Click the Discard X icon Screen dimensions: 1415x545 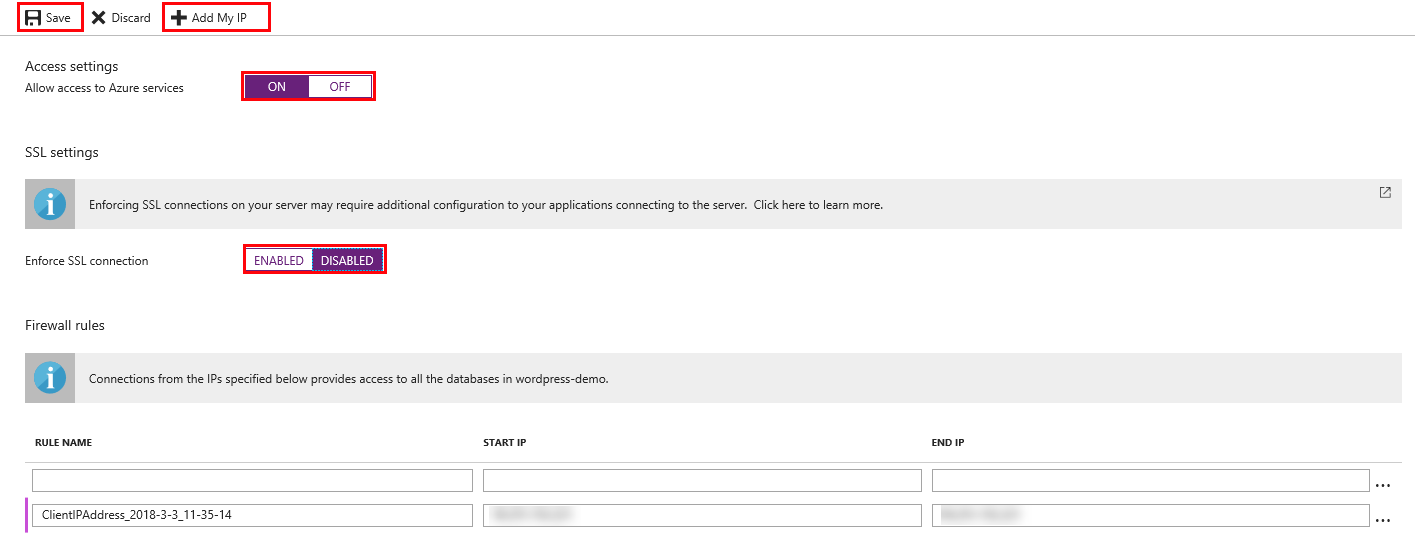click(x=98, y=18)
